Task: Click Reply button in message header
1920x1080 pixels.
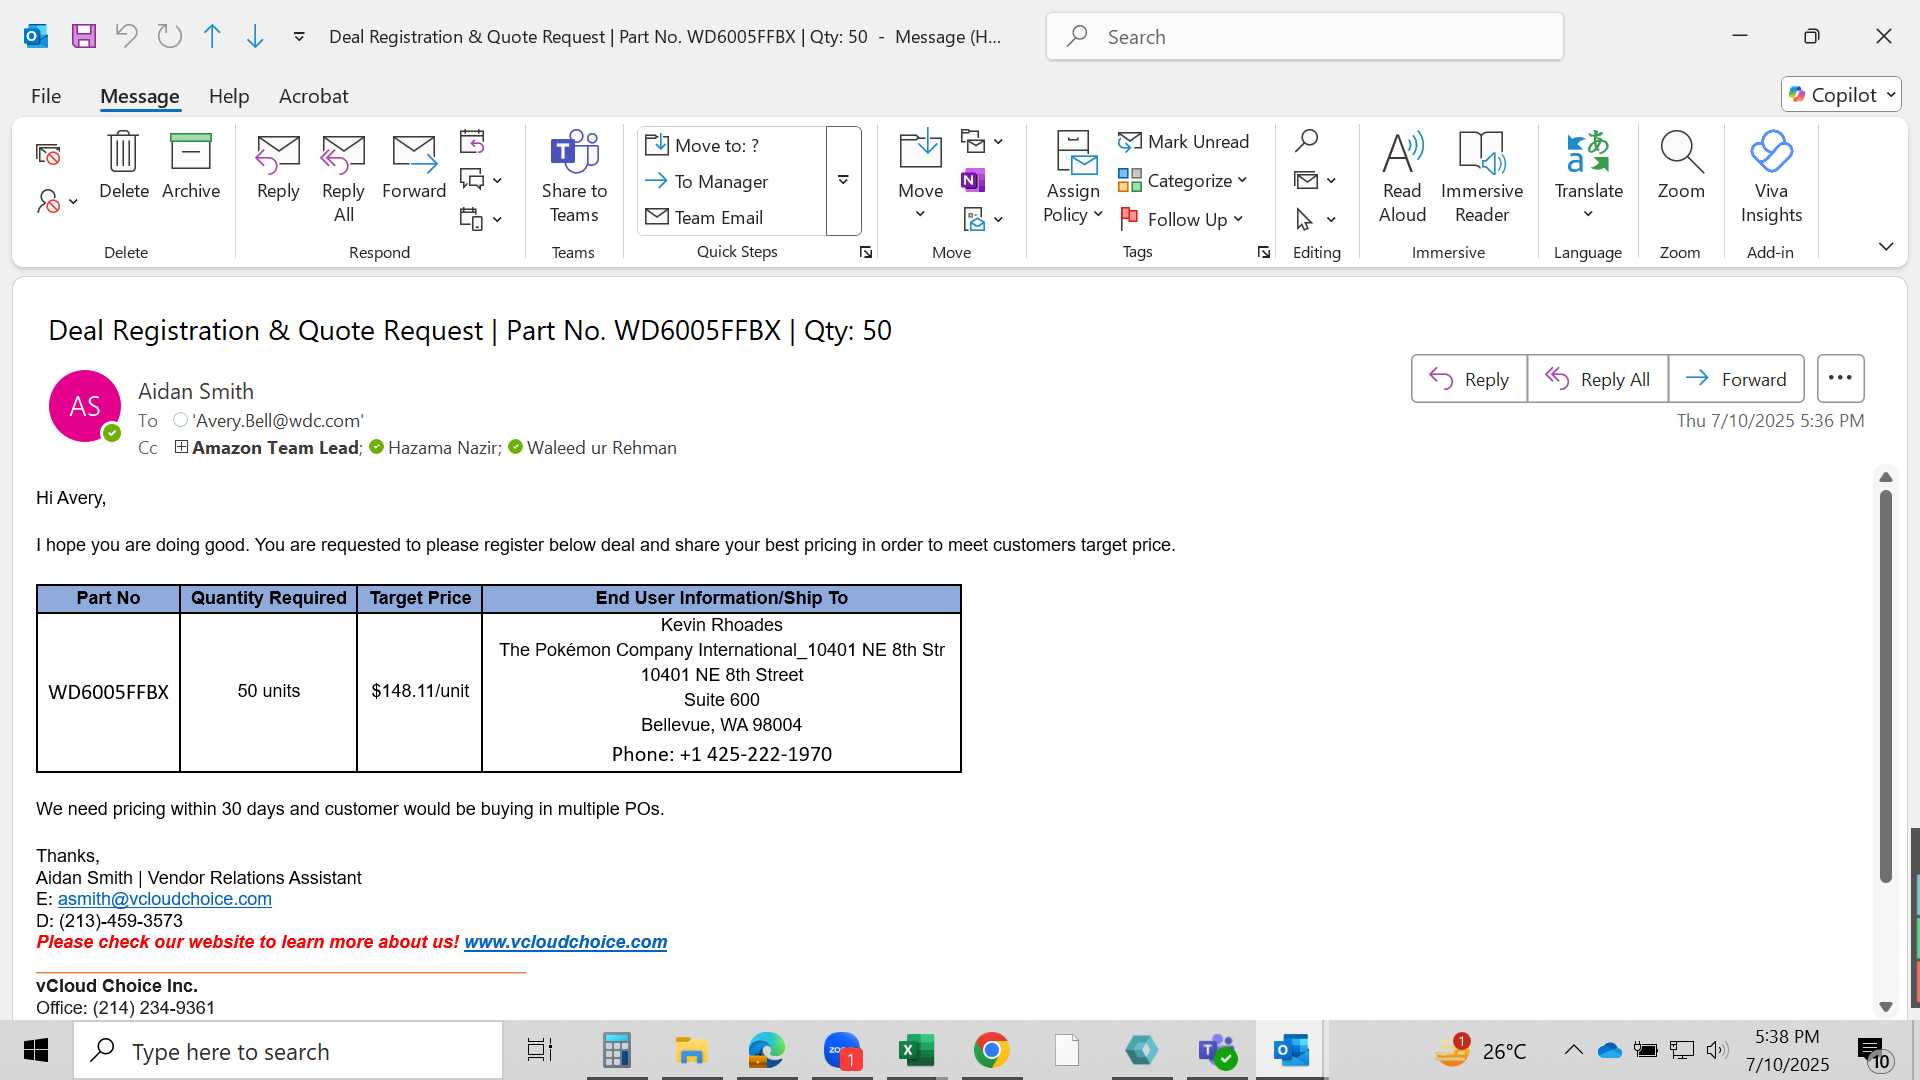Action: [x=1469, y=379]
